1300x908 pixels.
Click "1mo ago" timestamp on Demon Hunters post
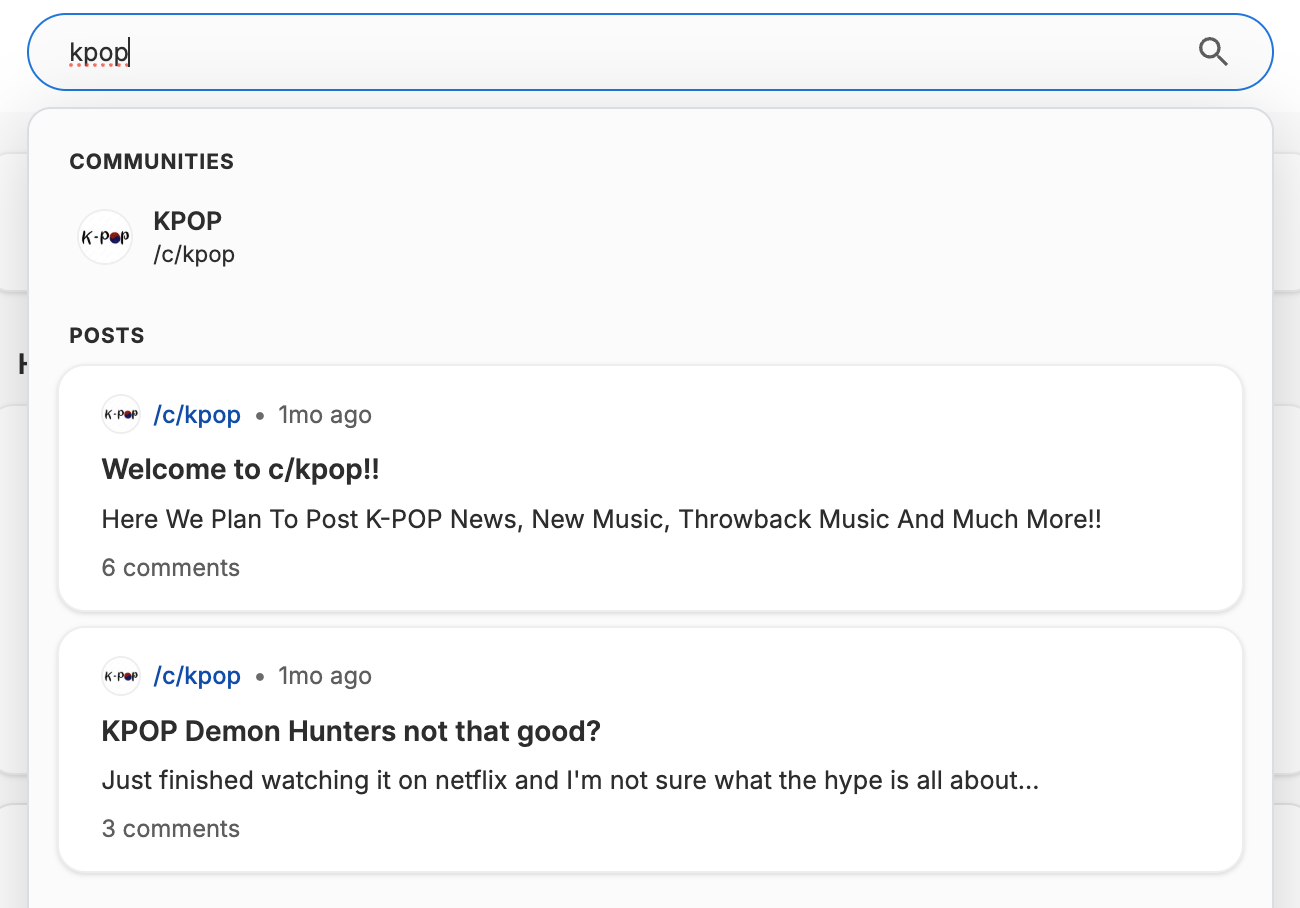(325, 677)
